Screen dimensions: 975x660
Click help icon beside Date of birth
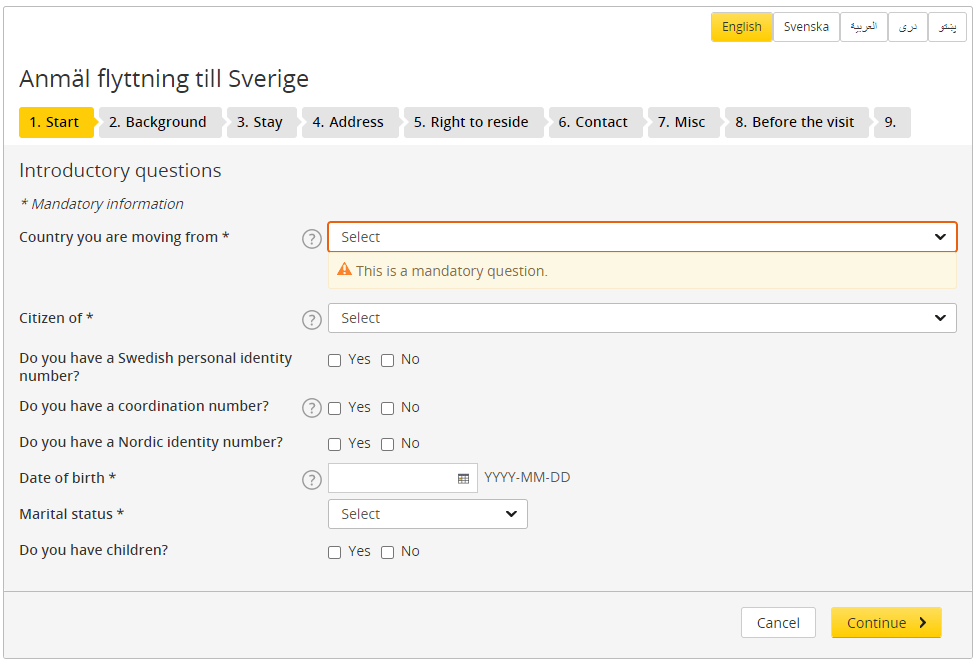312,479
